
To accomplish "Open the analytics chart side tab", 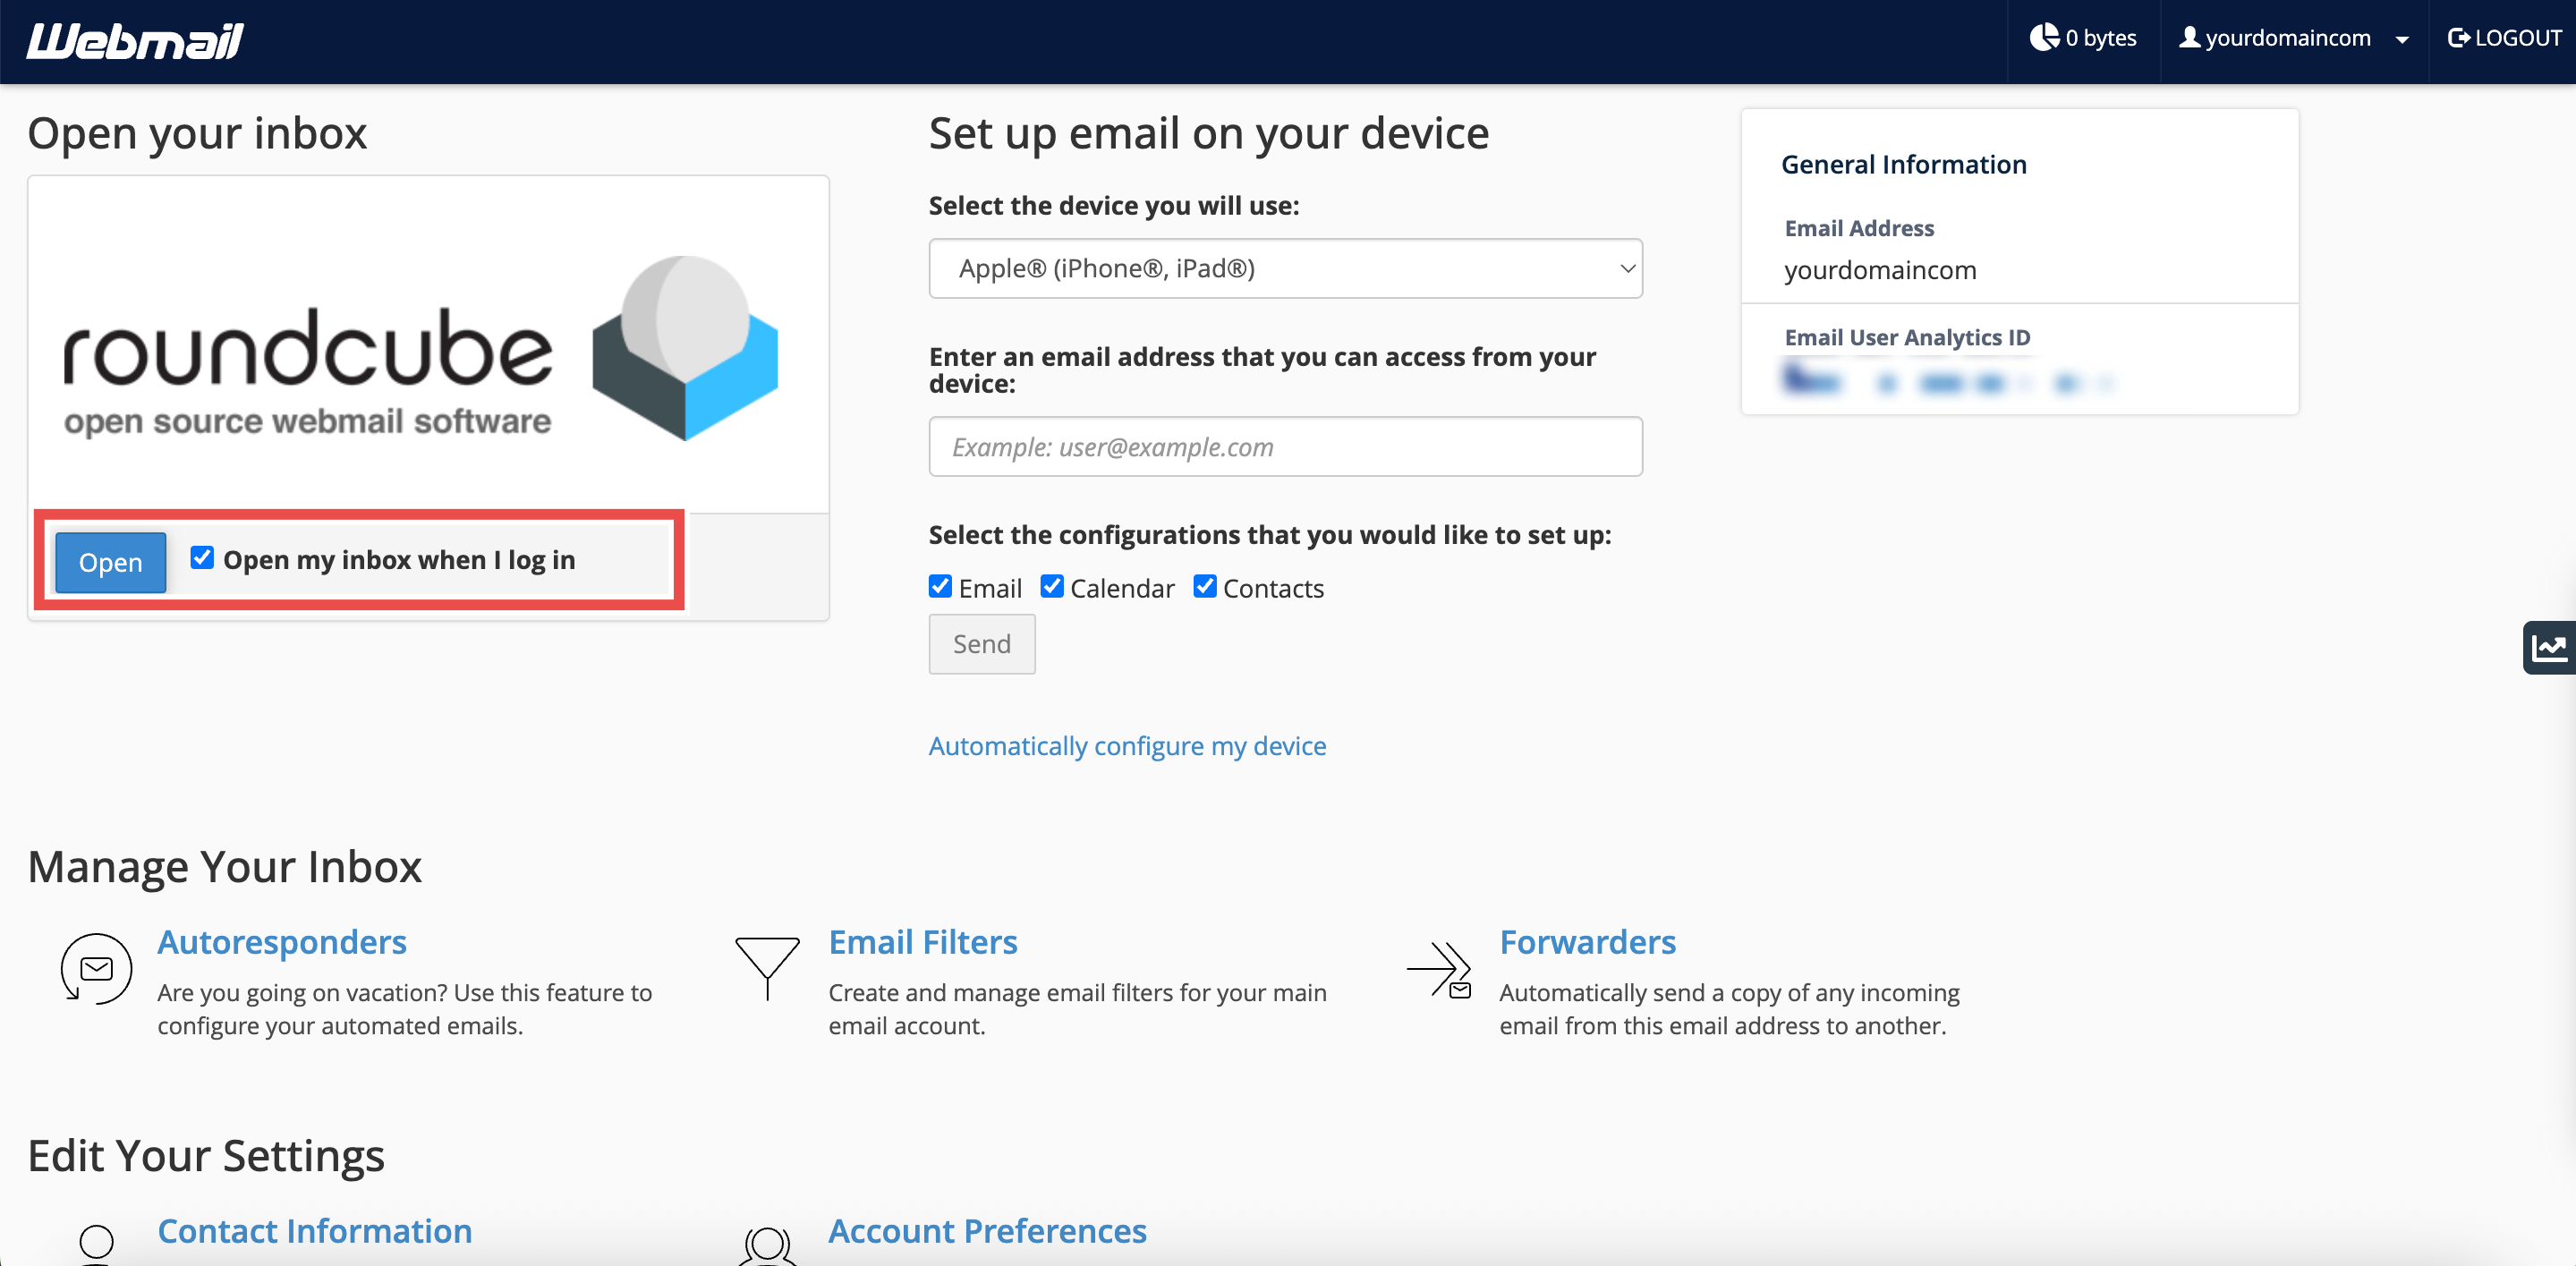I will pos(2549,648).
